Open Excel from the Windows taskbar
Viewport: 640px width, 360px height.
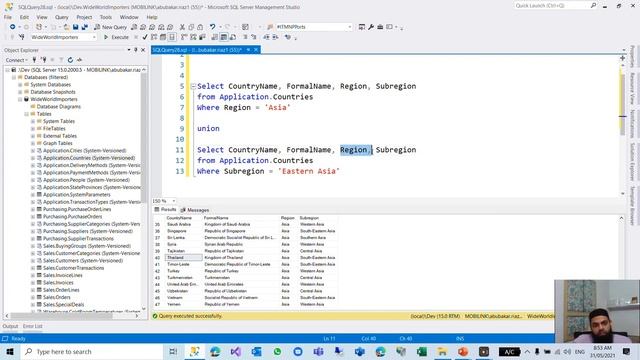pos(422,351)
